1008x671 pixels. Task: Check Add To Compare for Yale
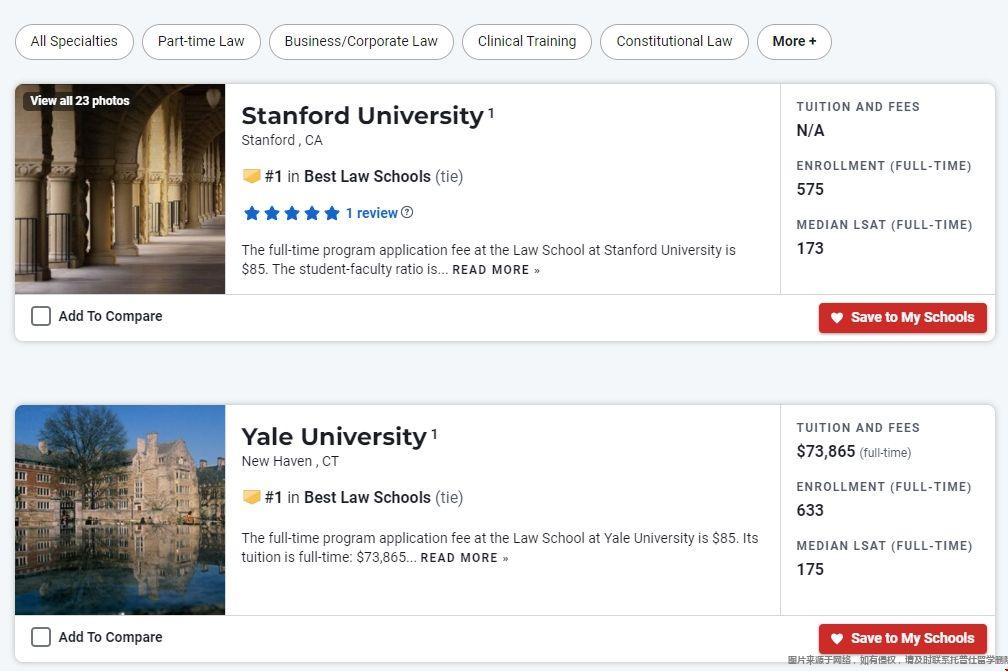41,637
